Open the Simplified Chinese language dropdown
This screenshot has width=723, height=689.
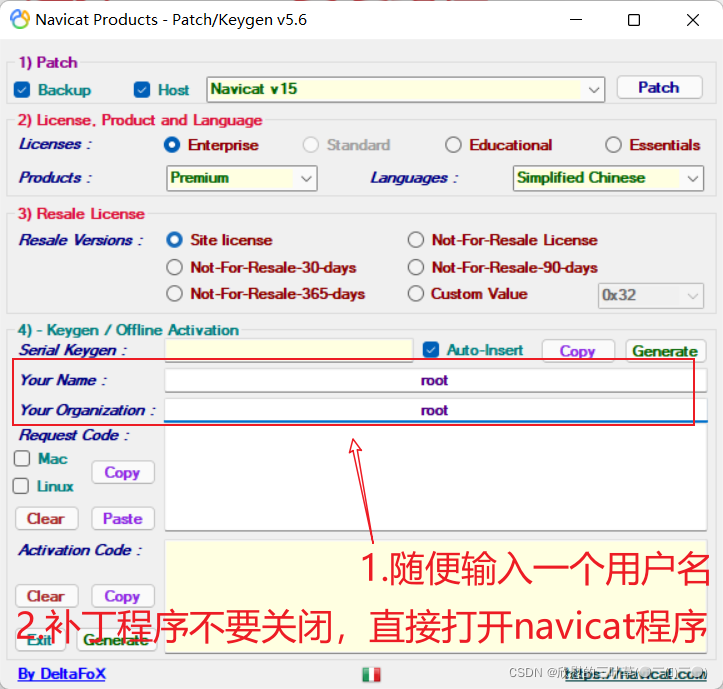(608, 178)
